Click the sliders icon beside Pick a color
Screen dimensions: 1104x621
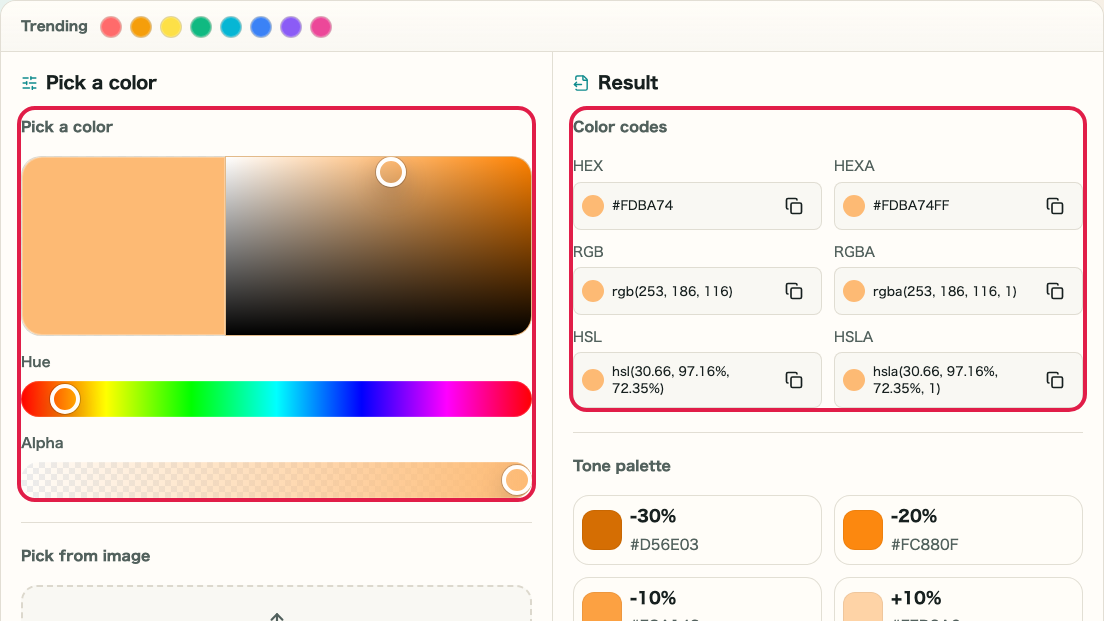click(30, 83)
